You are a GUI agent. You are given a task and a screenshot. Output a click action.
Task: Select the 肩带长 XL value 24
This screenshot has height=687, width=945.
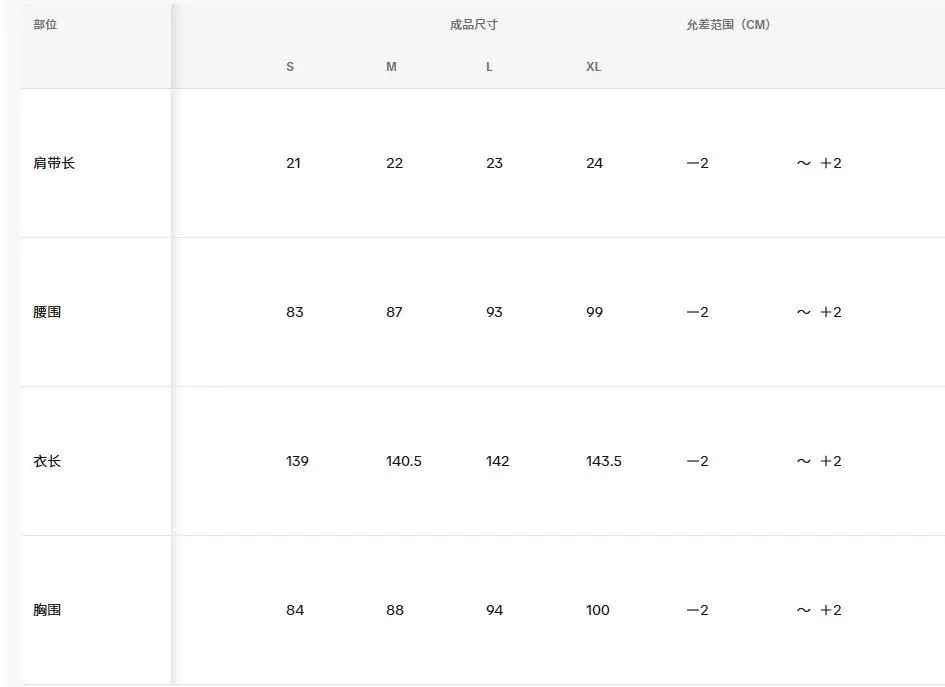click(x=594, y=163)
